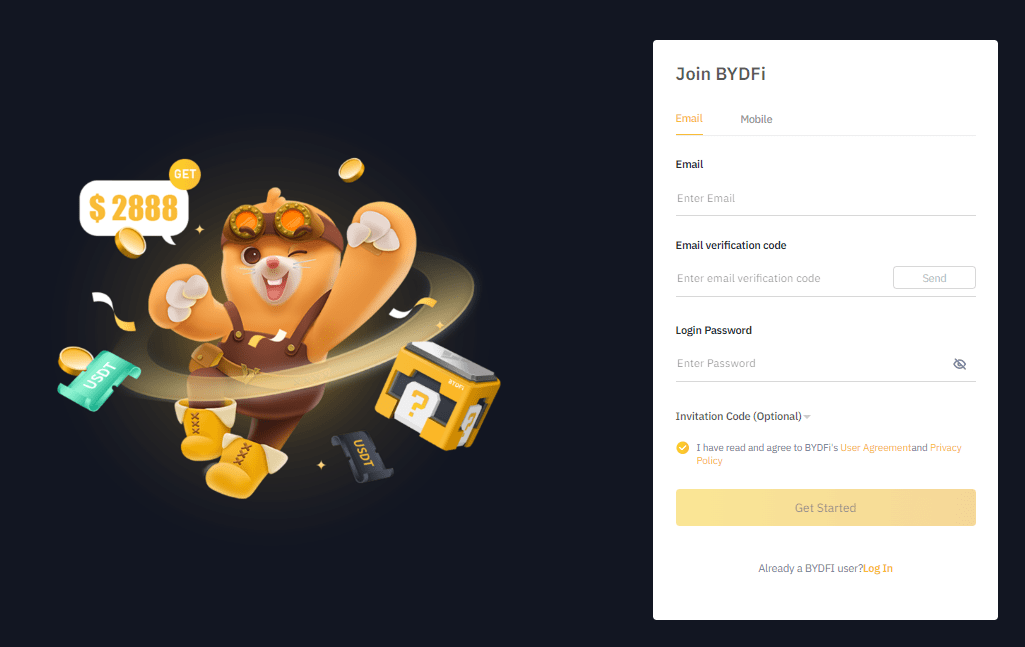This screenshot has height=647, width=1025.
Task: Open the User Agreement link
Action: (875, 448)
